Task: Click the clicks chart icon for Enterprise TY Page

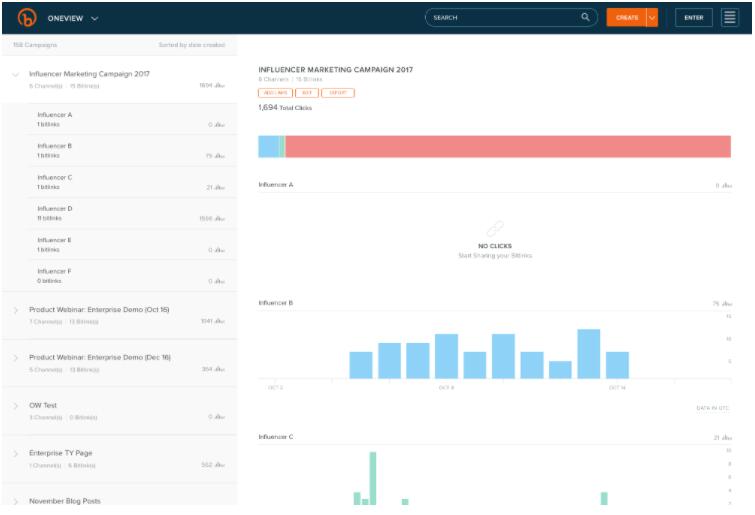Action: coord(221,465)
